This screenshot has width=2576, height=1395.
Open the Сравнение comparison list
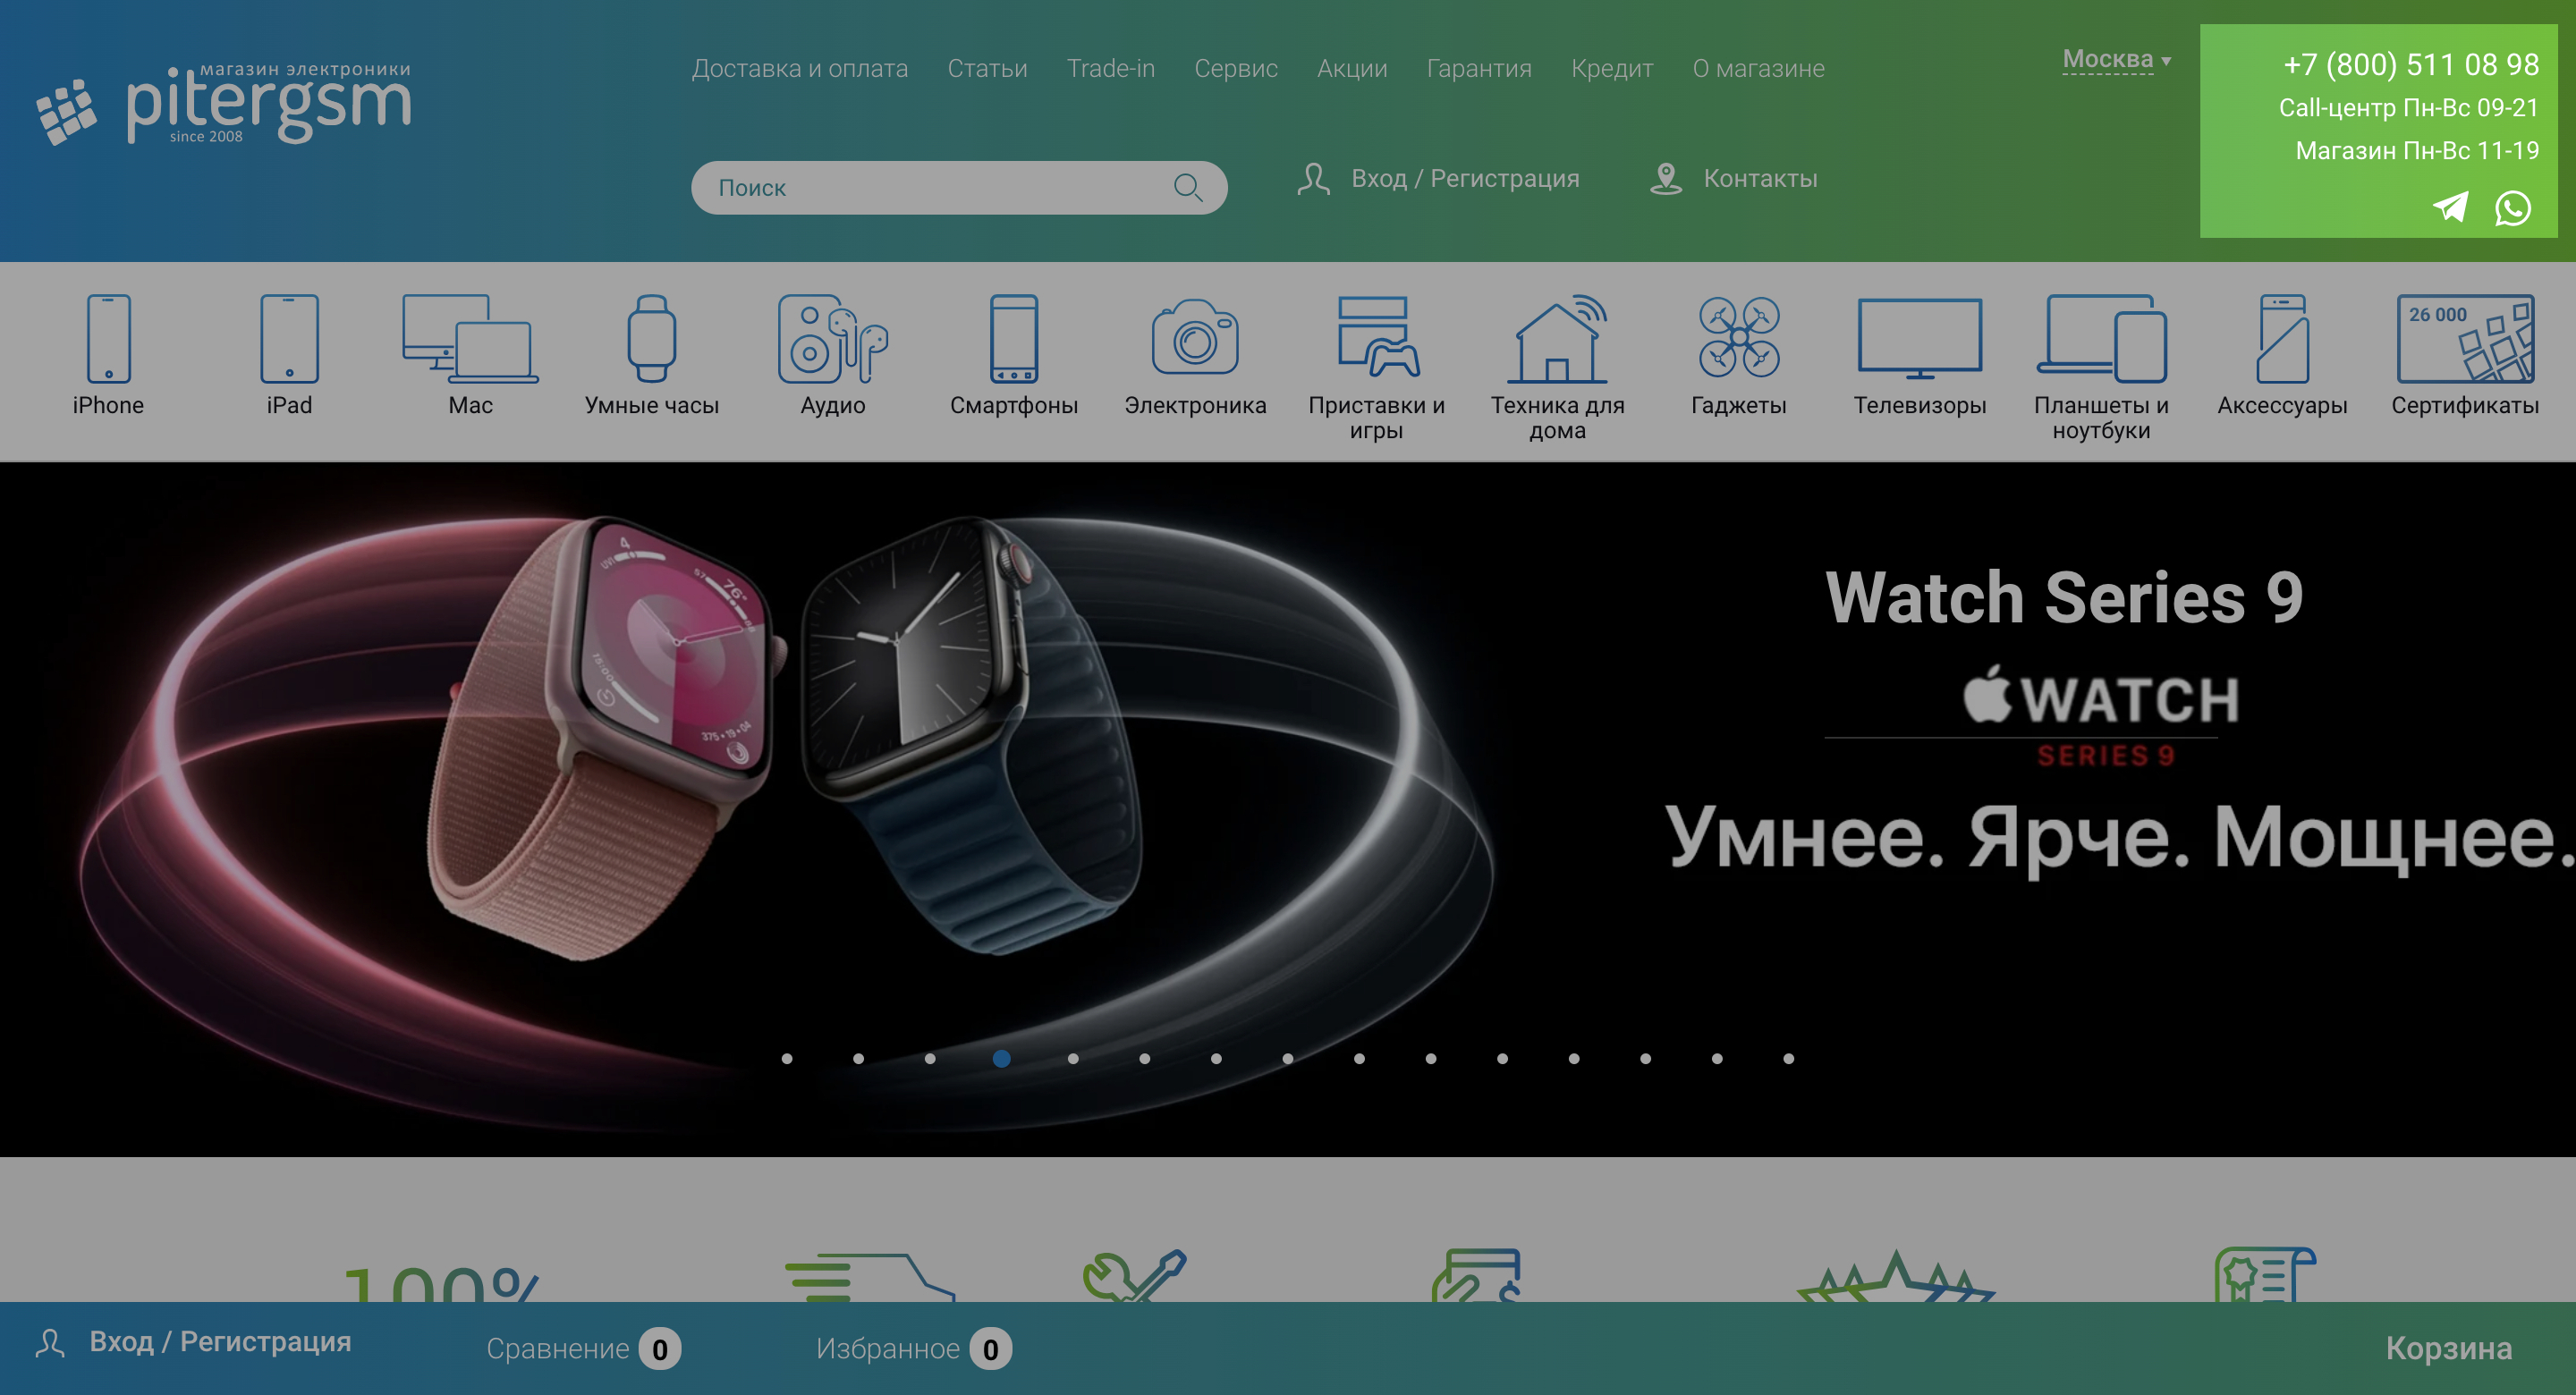coord(583,1348)
